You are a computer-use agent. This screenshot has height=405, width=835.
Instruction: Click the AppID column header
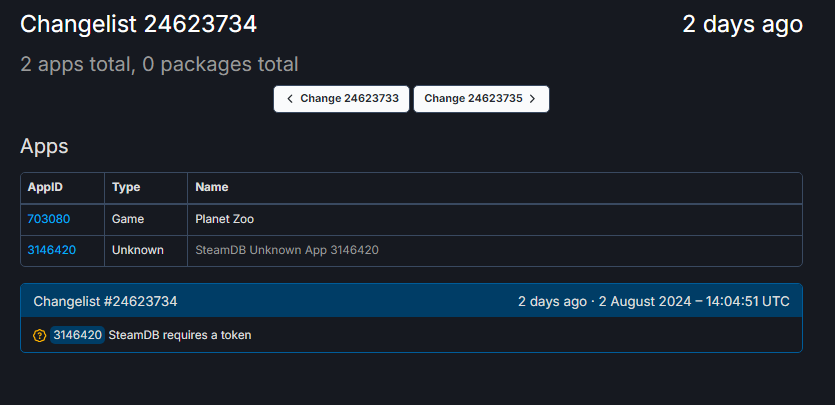click(x=63, y=188)
